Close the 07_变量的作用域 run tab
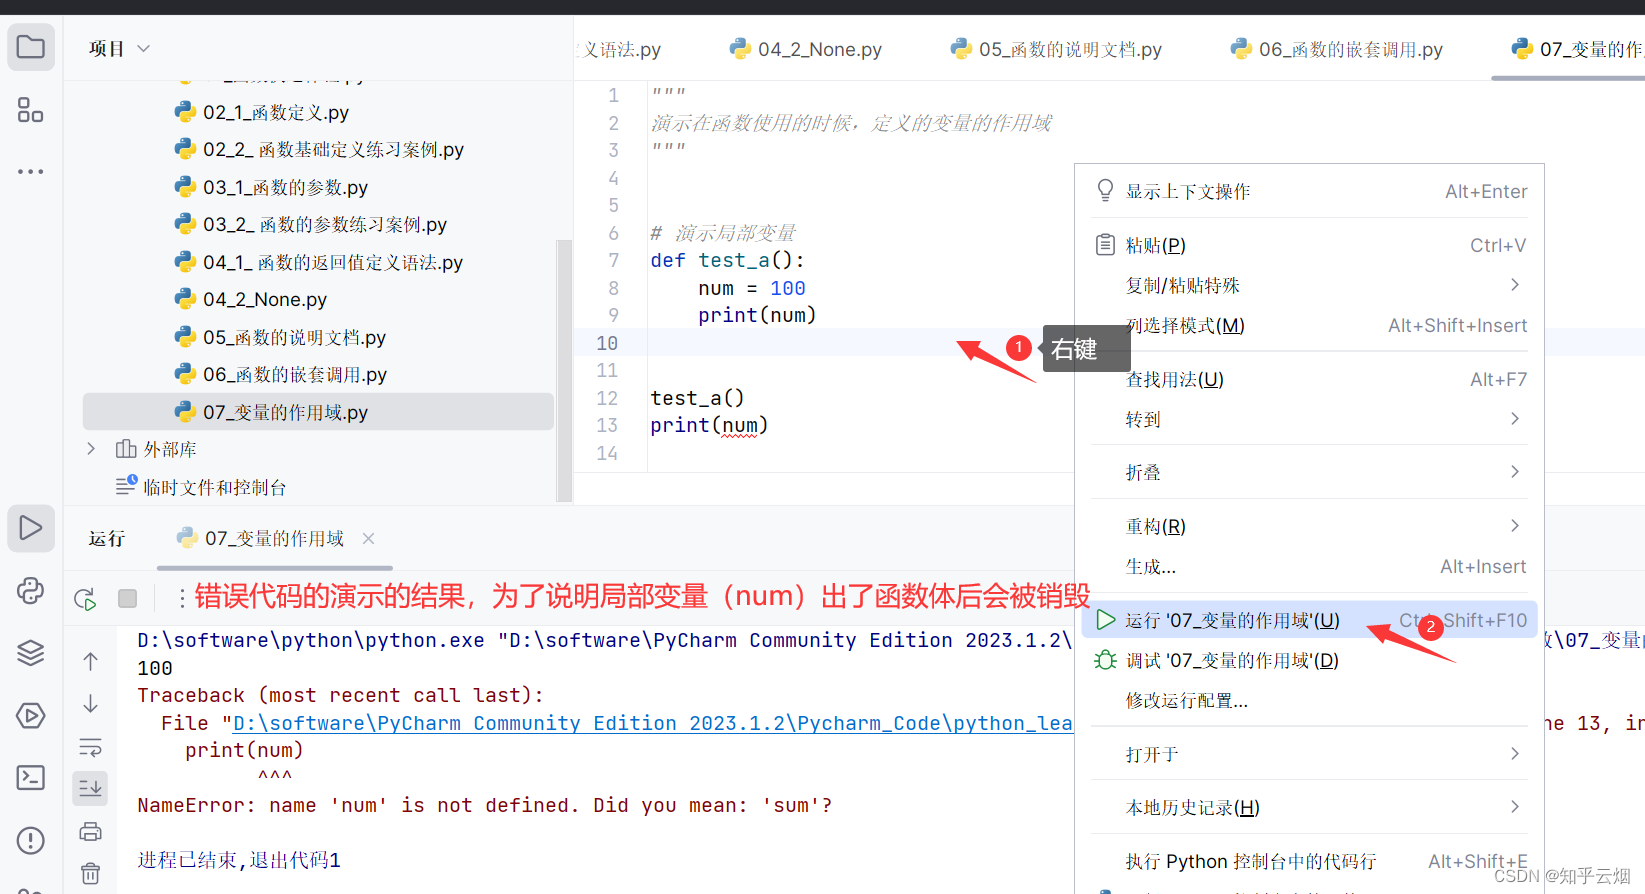The height and width of the screenshot is (894, 1645). [369, 538]
